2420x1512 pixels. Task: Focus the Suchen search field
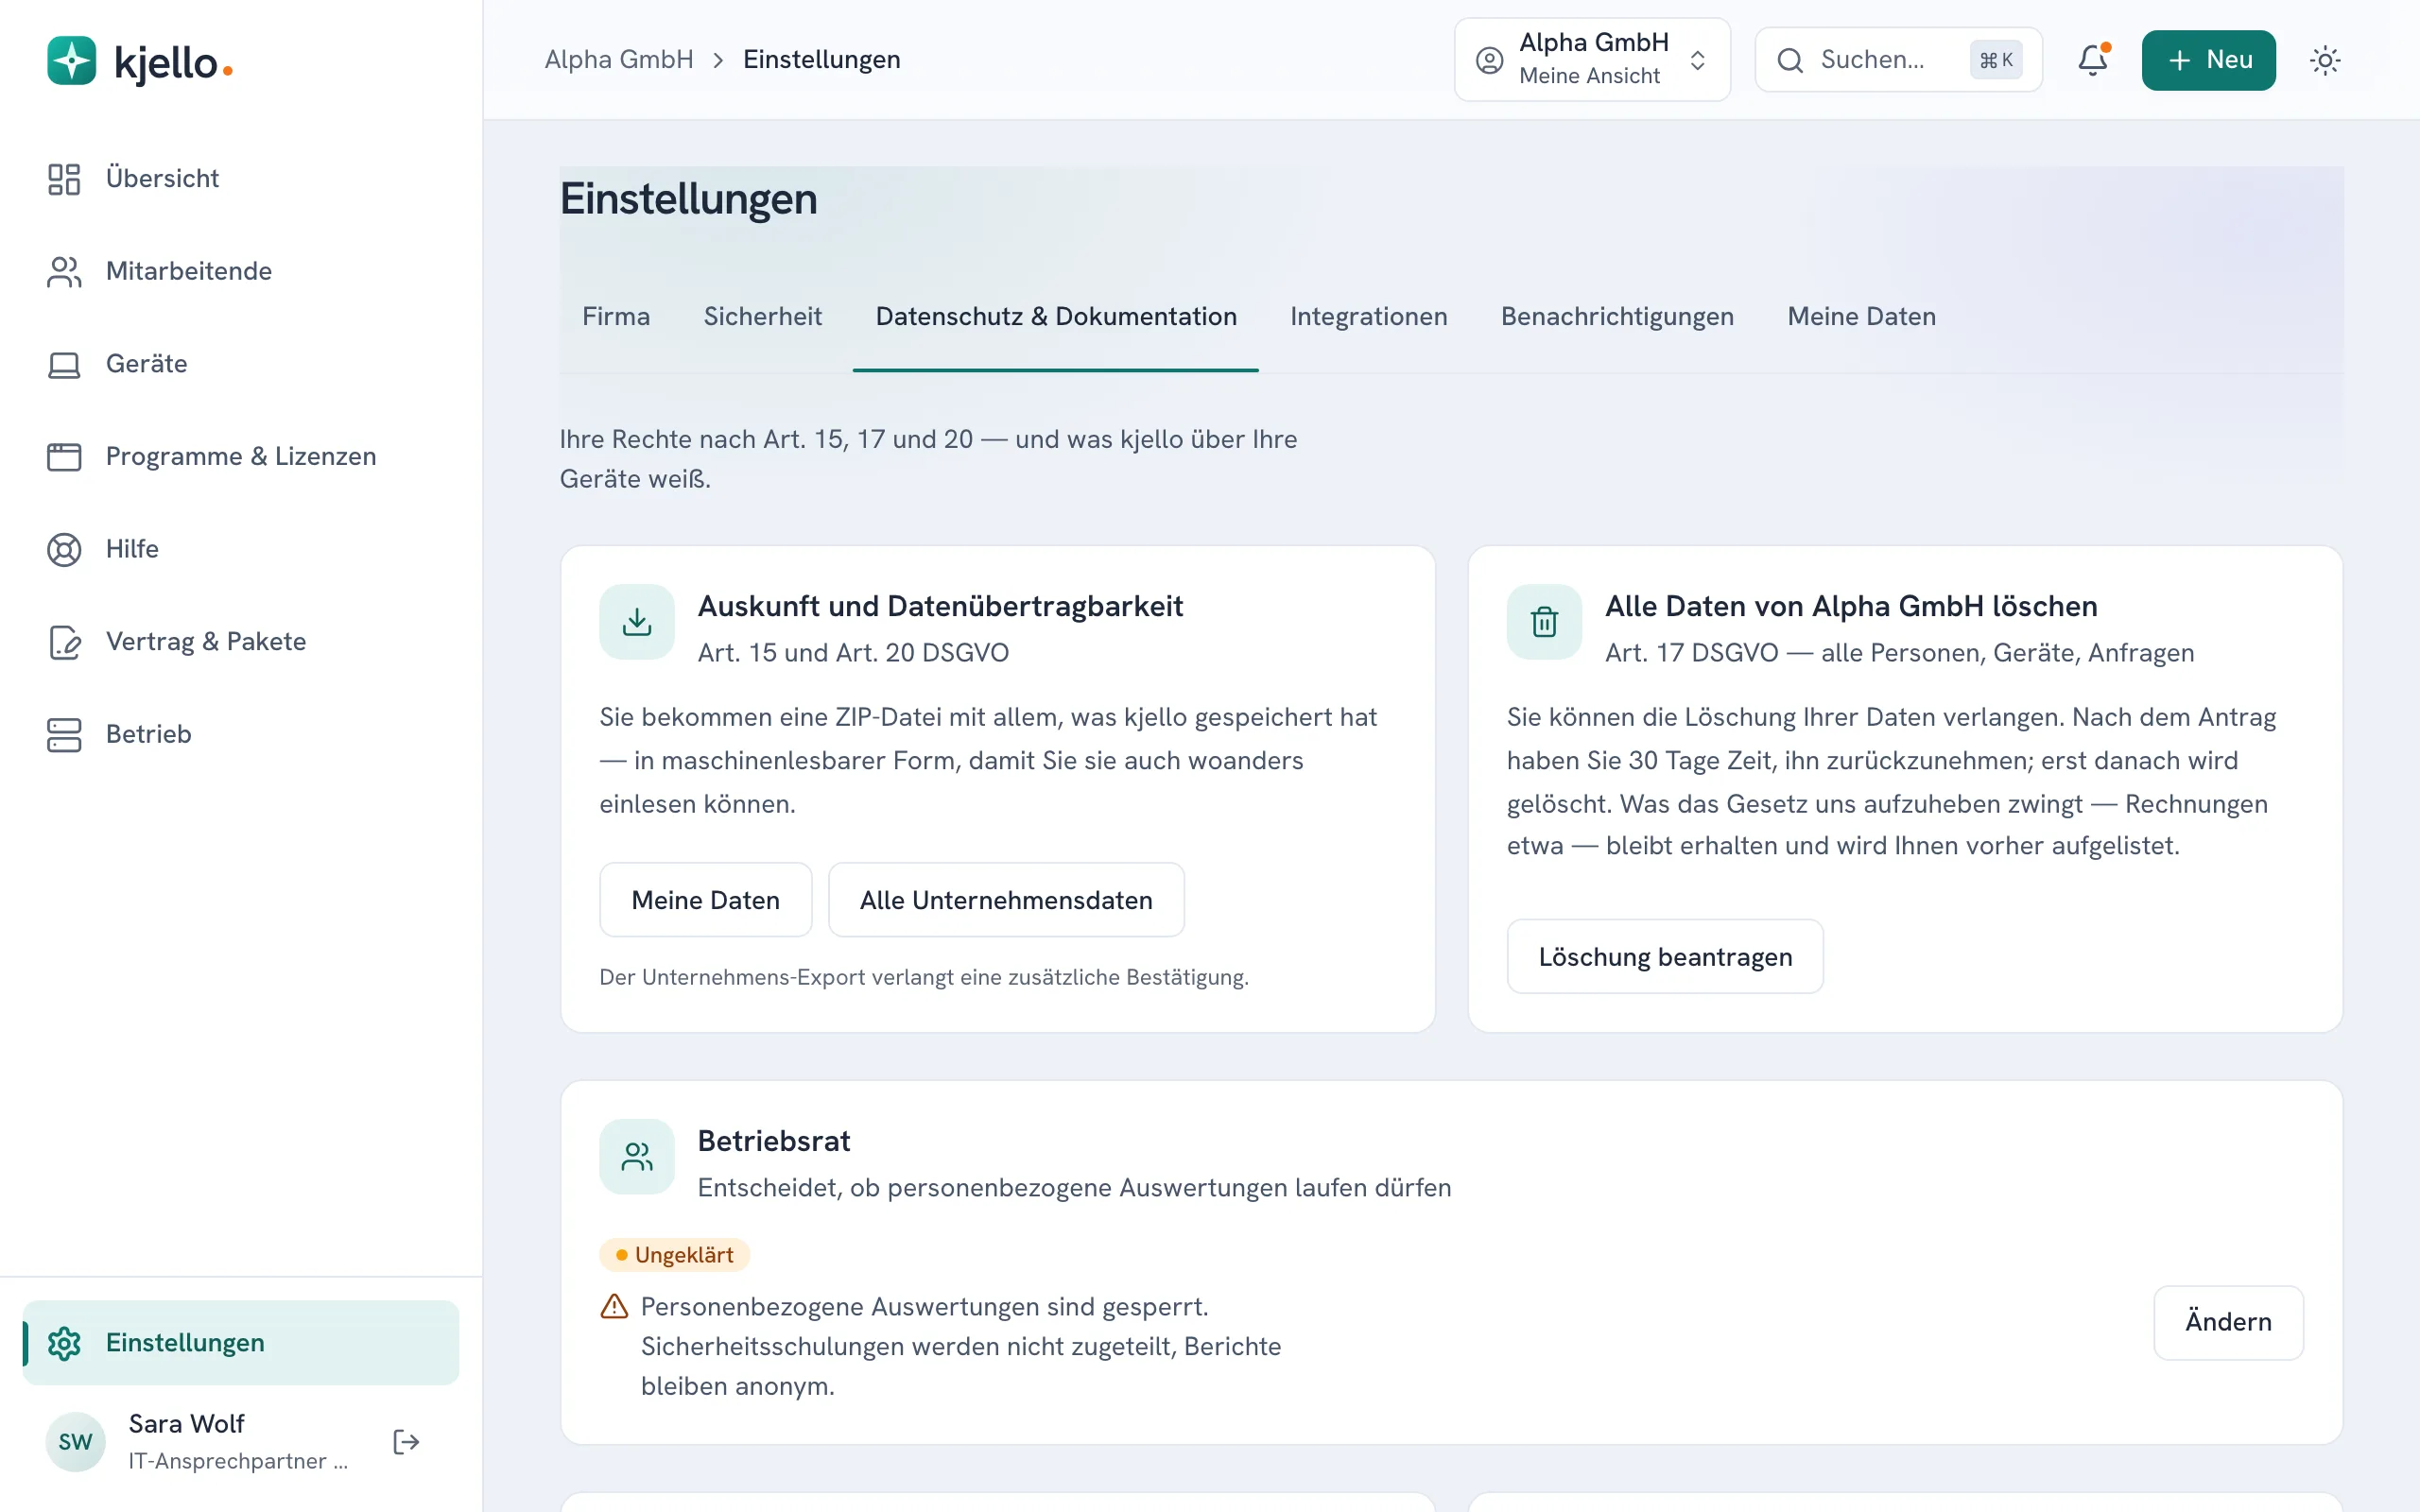coord(1898,60)
